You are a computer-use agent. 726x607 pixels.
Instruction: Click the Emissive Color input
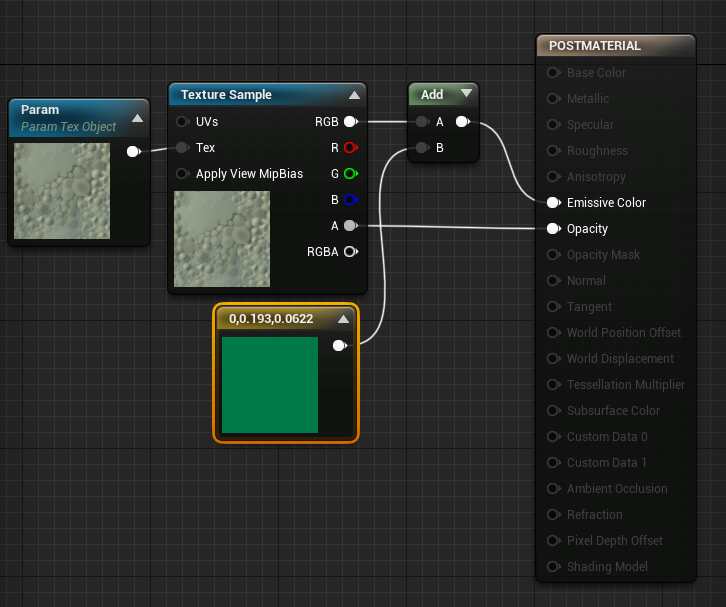pos(554,203)
